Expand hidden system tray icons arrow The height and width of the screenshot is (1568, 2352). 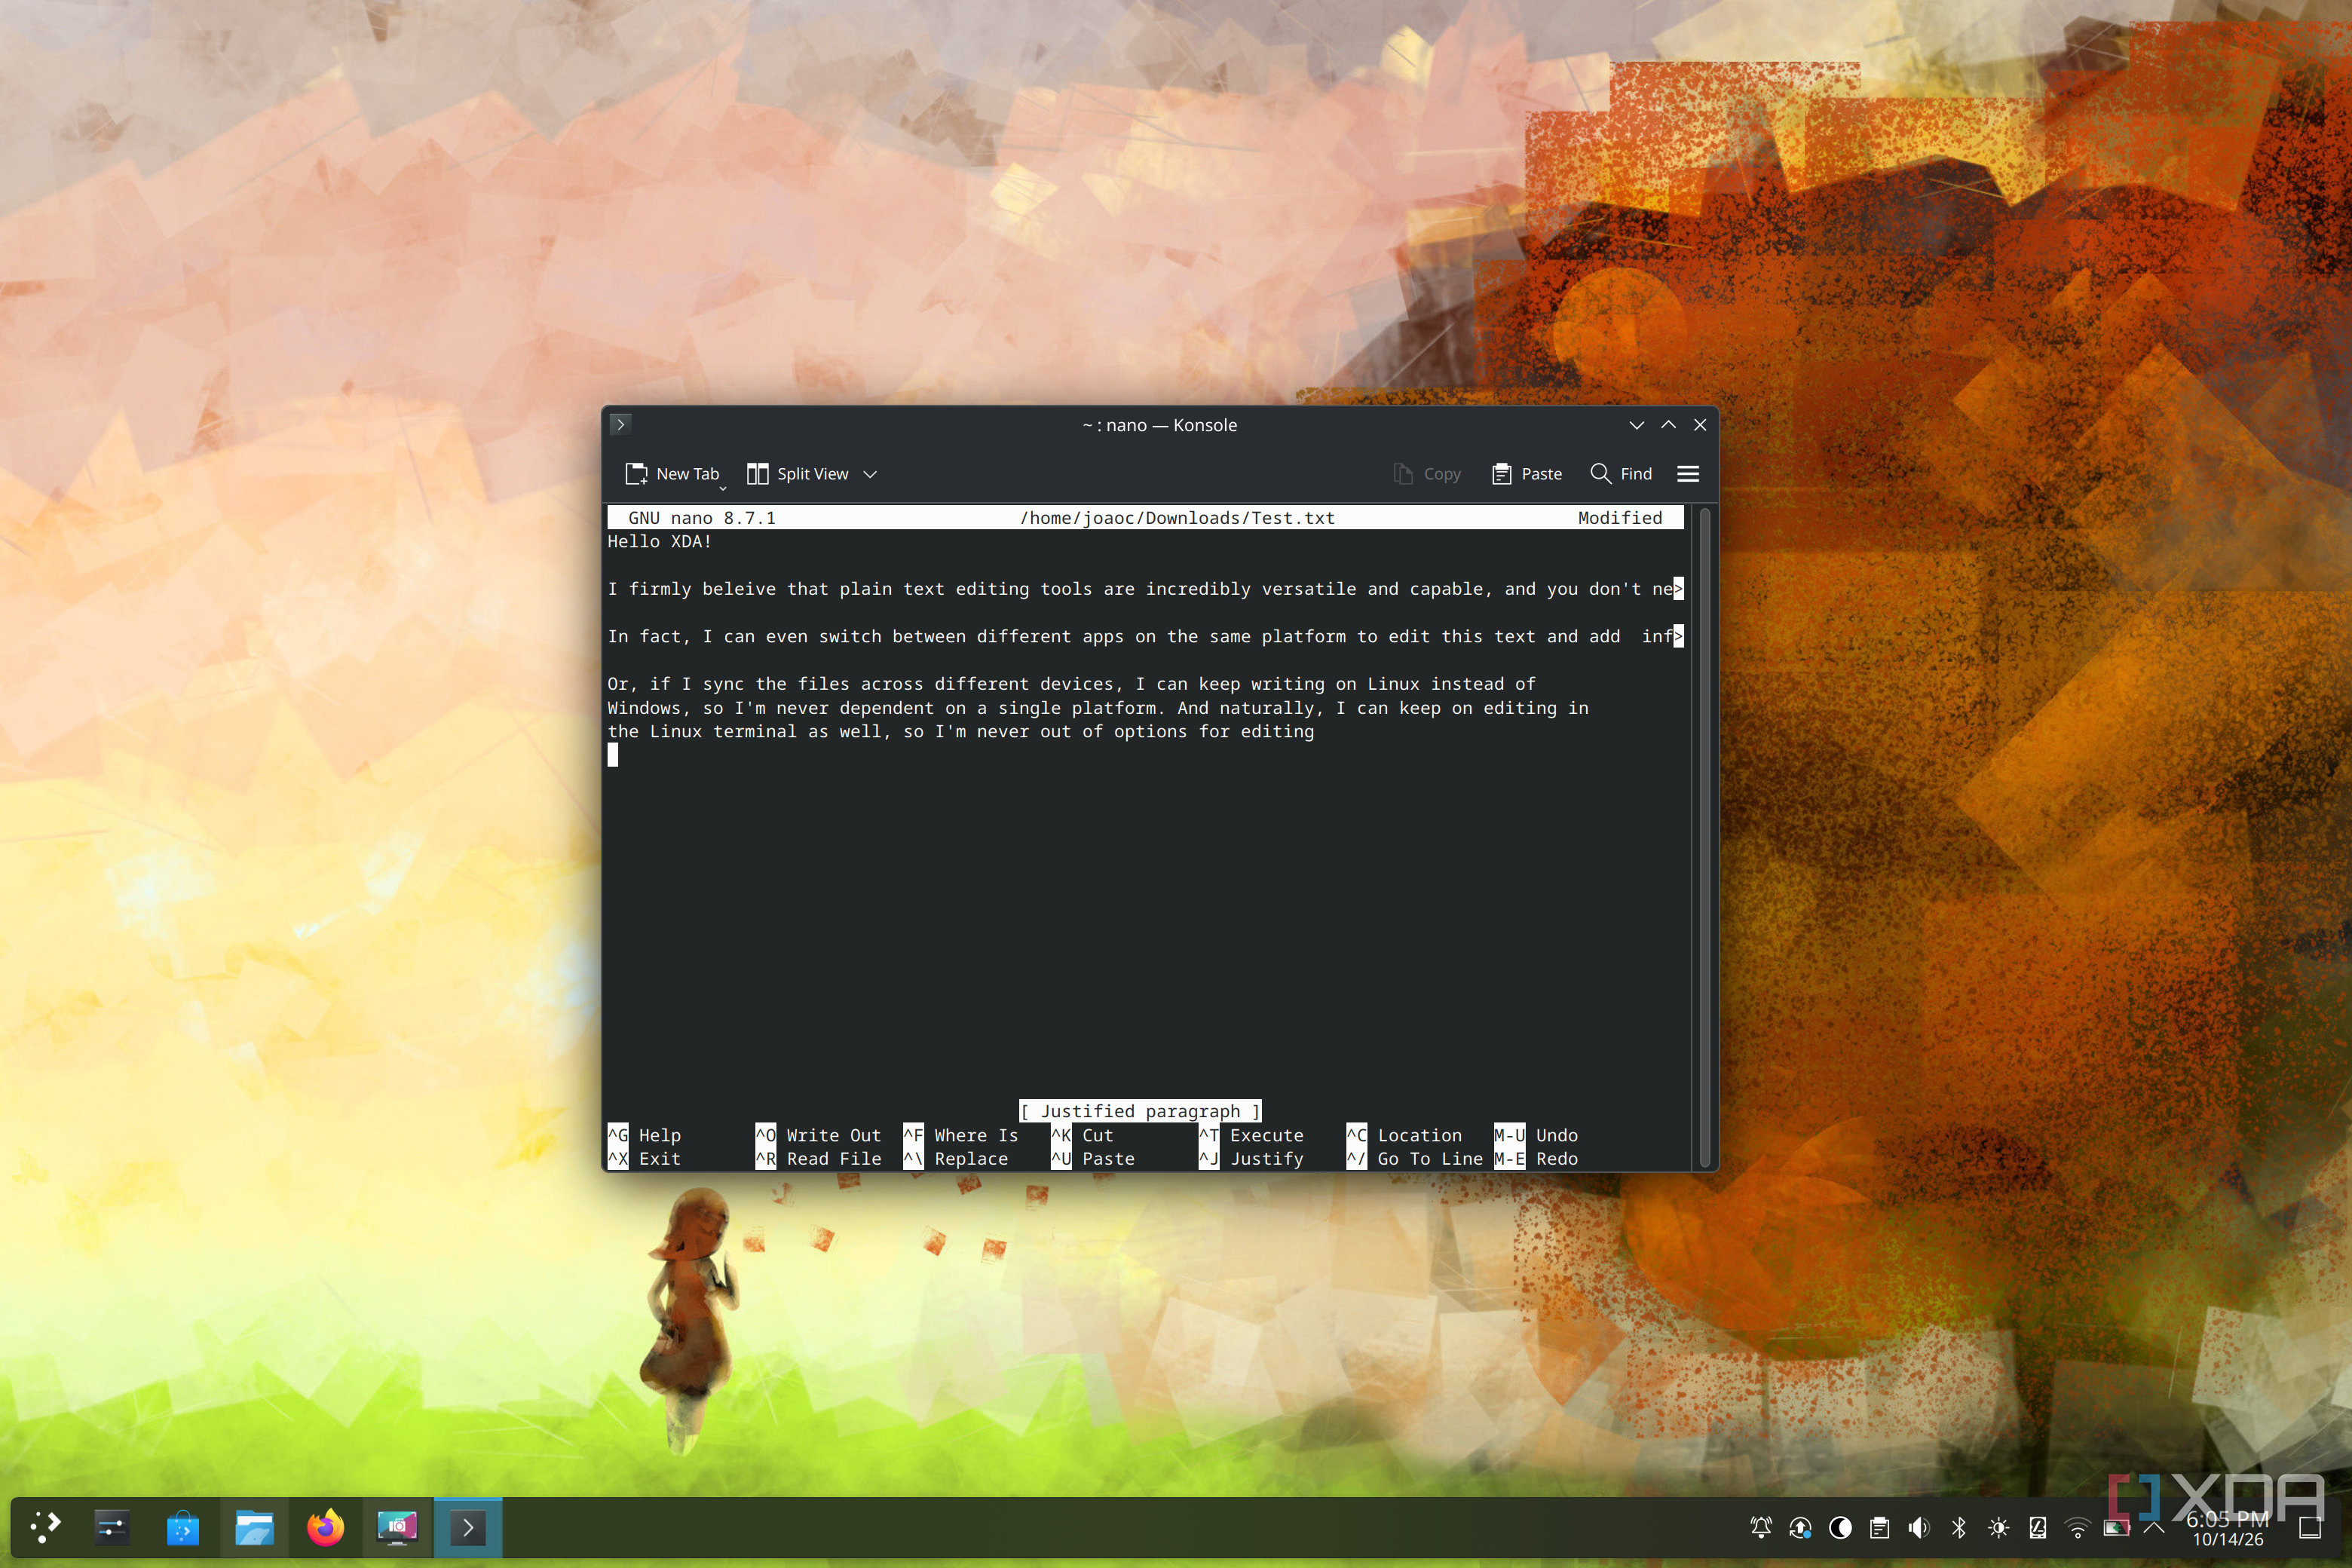[x=2155, y=1527]
